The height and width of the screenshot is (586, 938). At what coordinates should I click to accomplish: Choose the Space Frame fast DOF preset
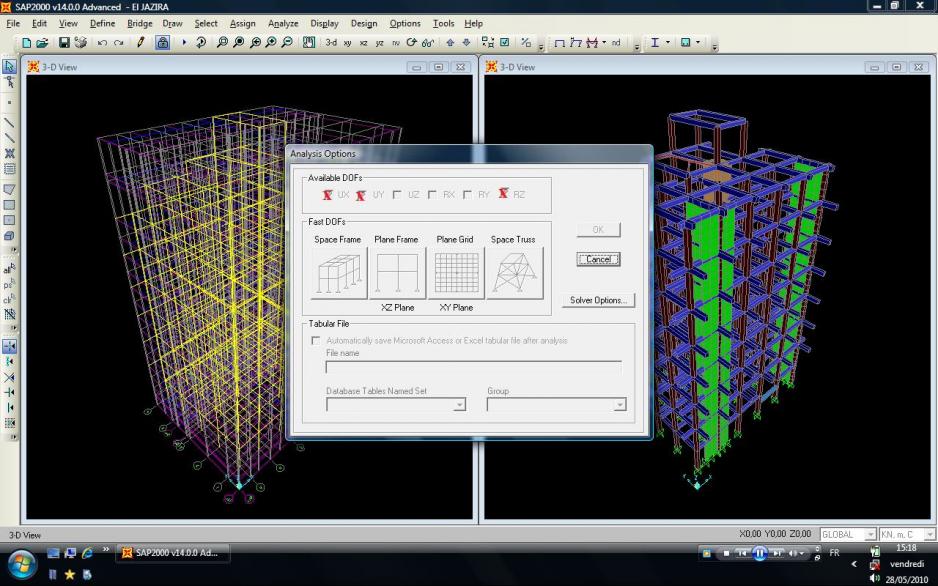click(339, 273)
